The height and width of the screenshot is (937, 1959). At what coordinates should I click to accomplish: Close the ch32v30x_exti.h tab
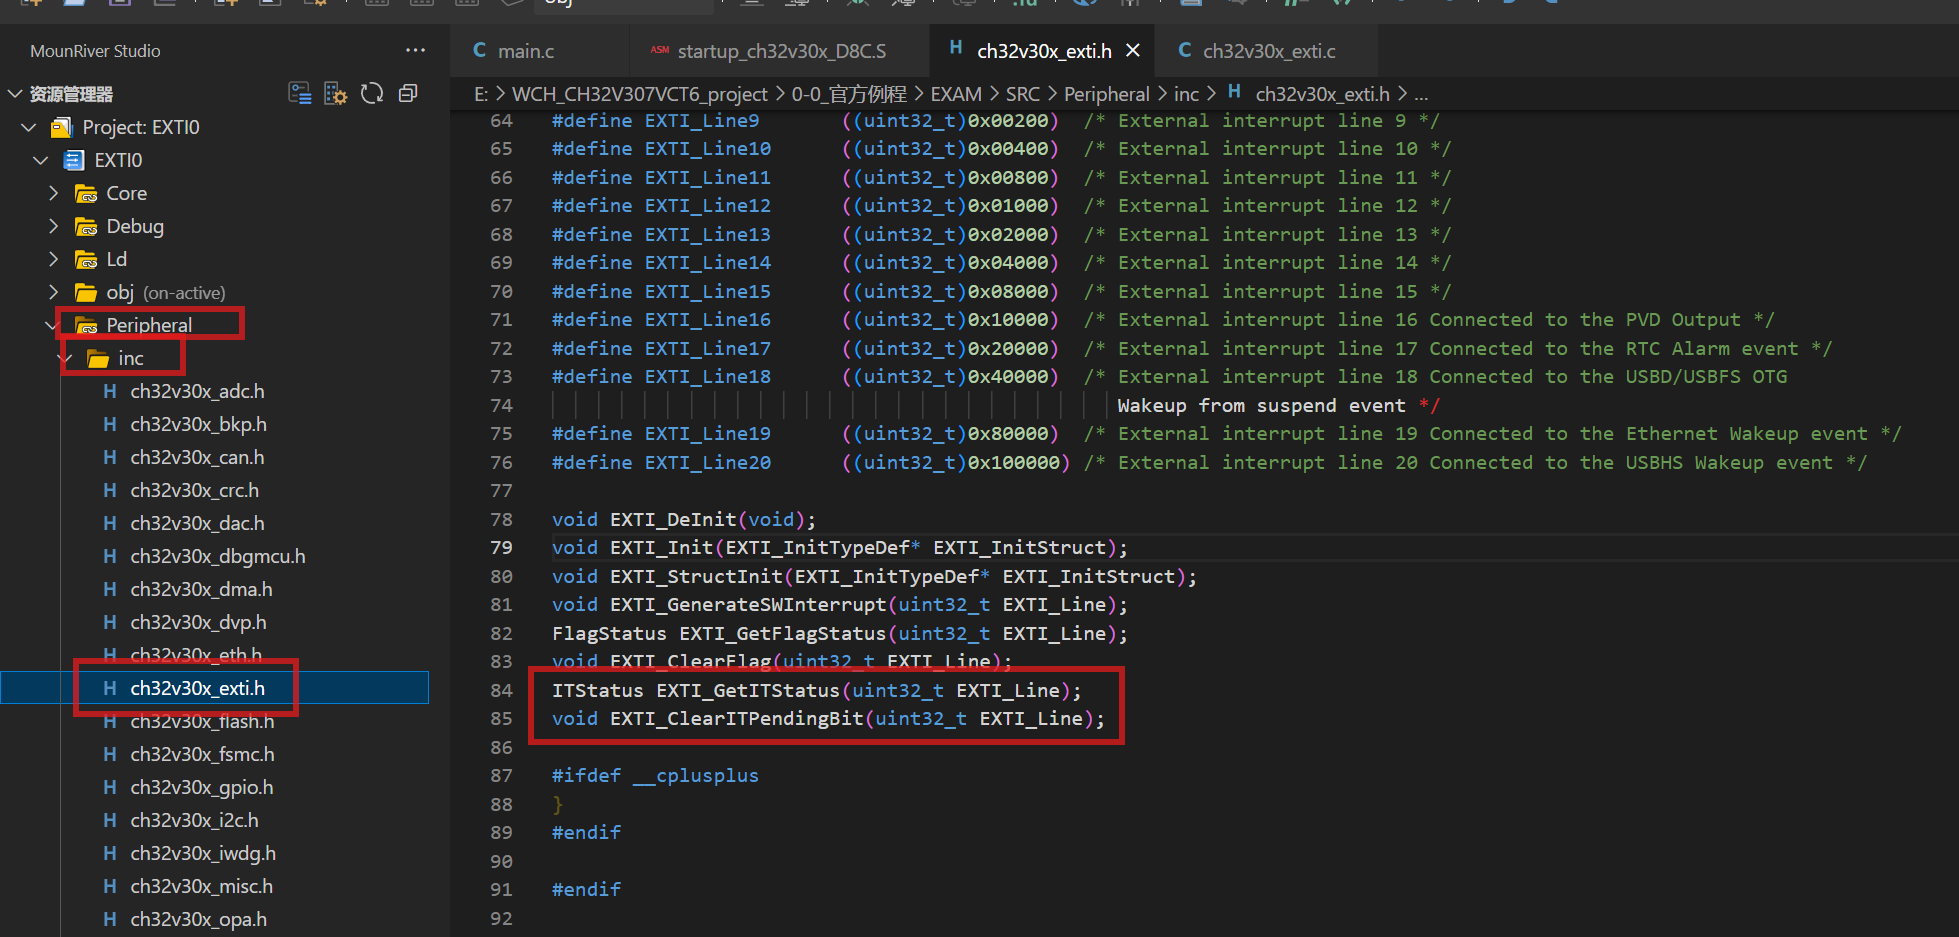point(1133,50)
